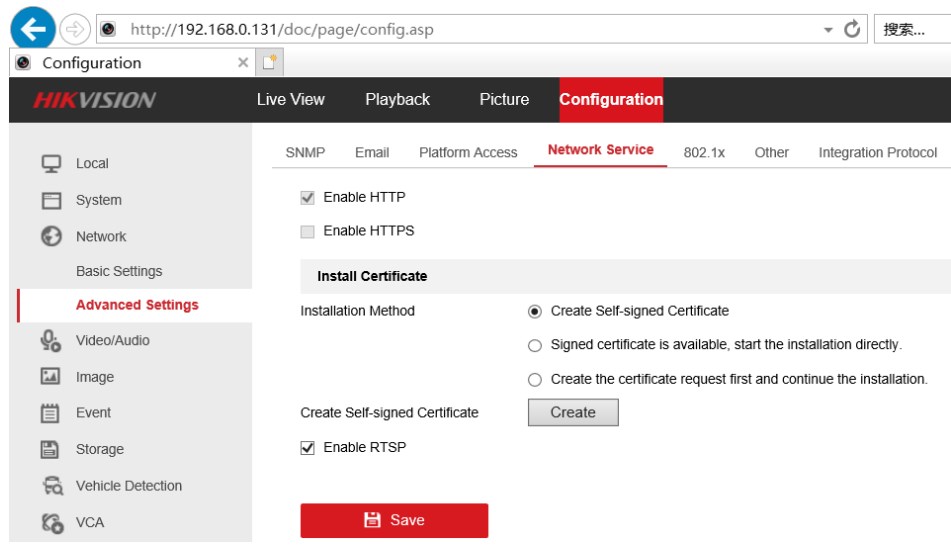Click the Vehicle Detection icon in sidebar
This screenshot has width=951, height=554.
point(51,486)
